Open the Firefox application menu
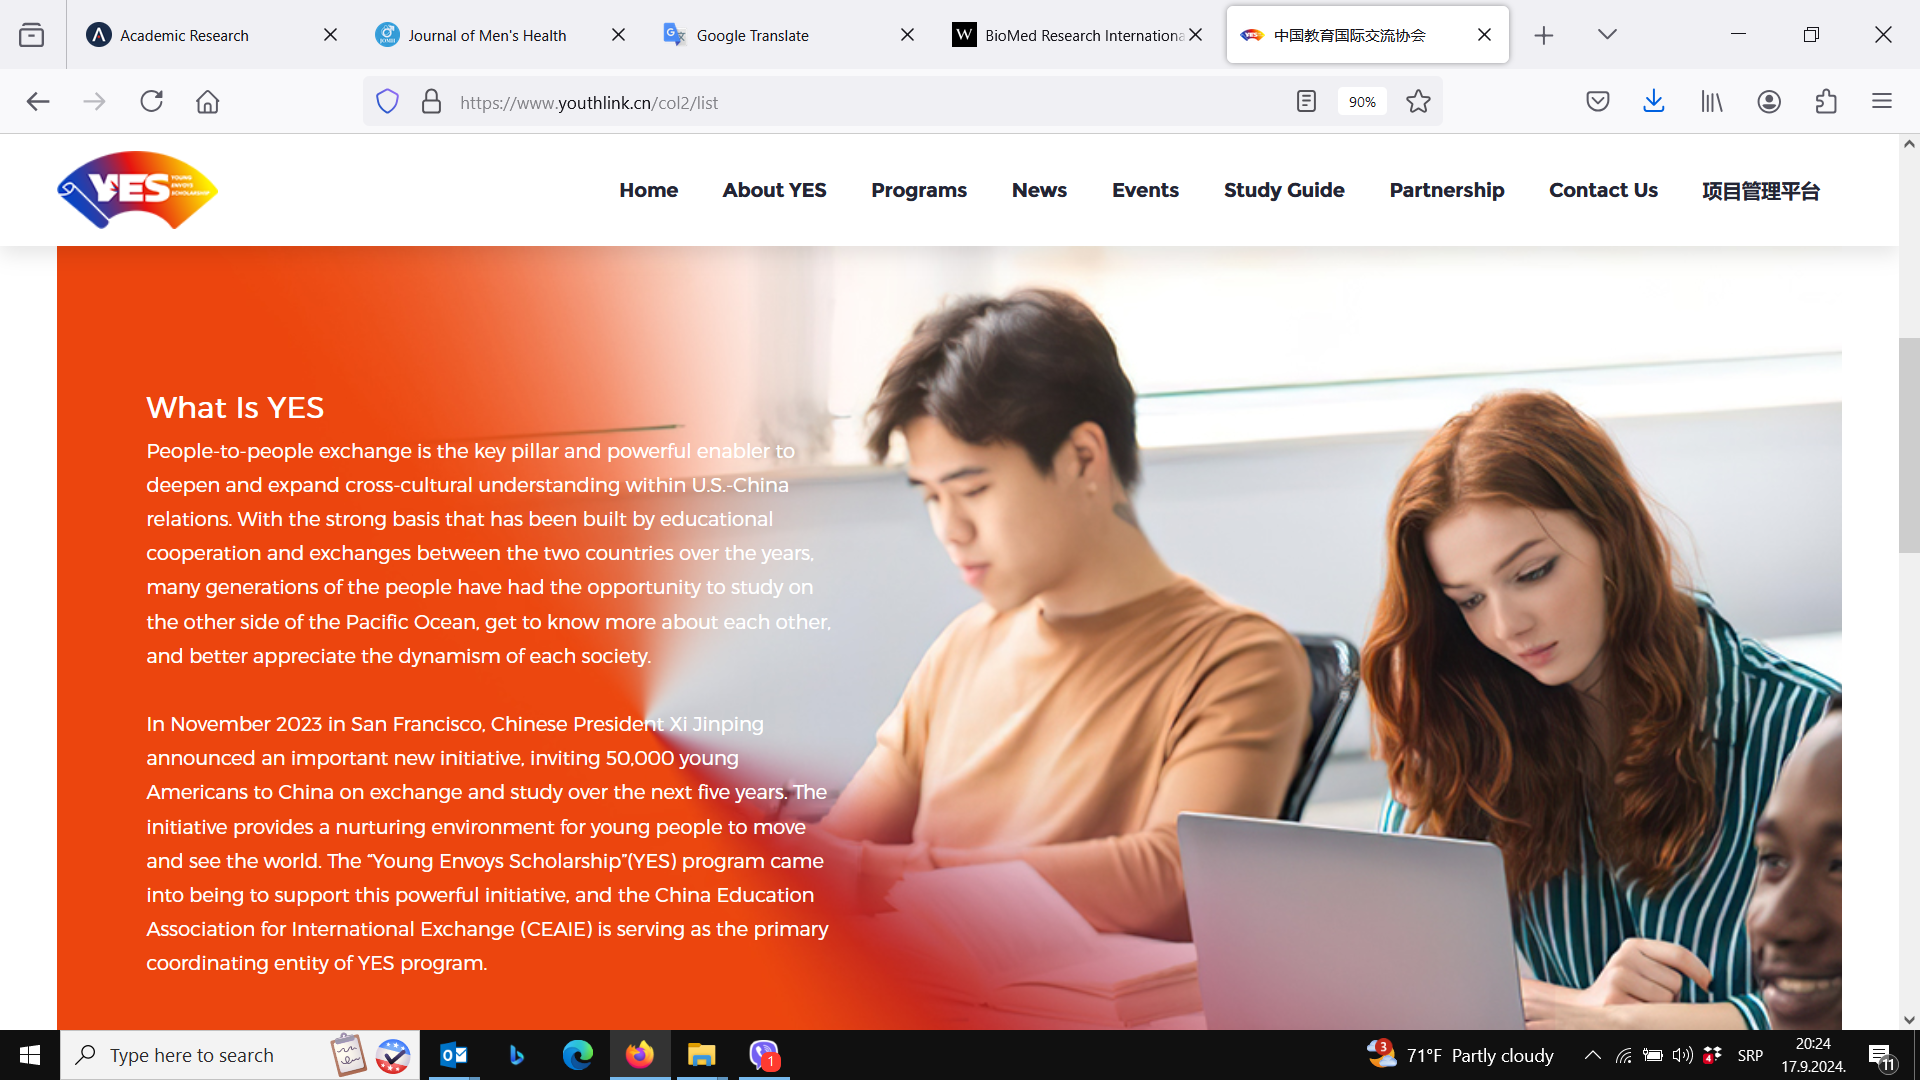This screenshot has width=1920, height=1080. pyautogui.click(x=1882, y=102)
